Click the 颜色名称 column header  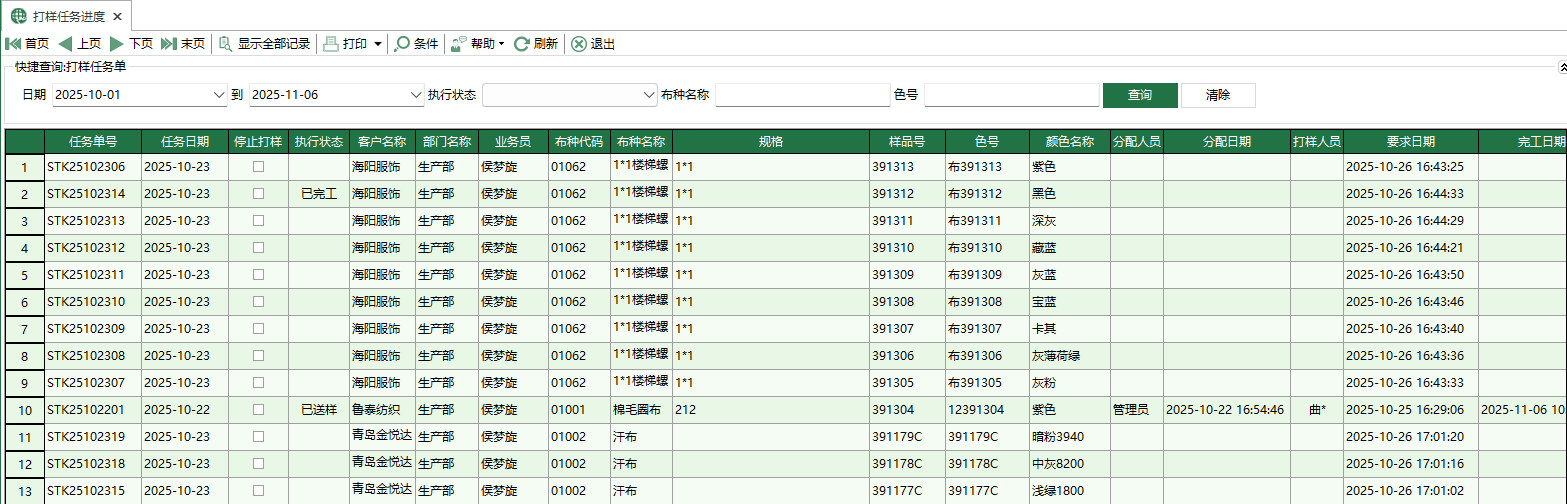tap(1070, 141)
